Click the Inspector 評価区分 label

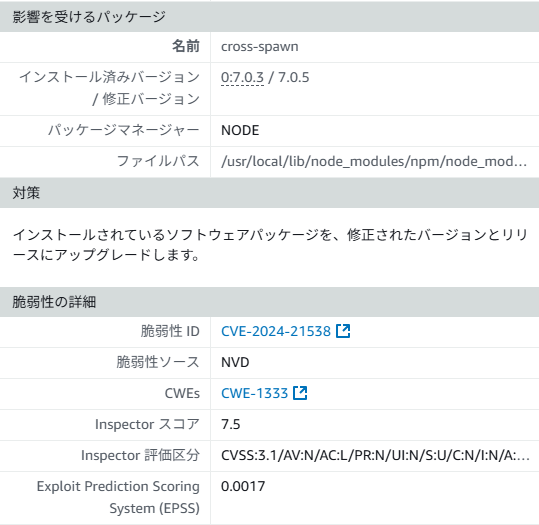(x=140, y=455)
